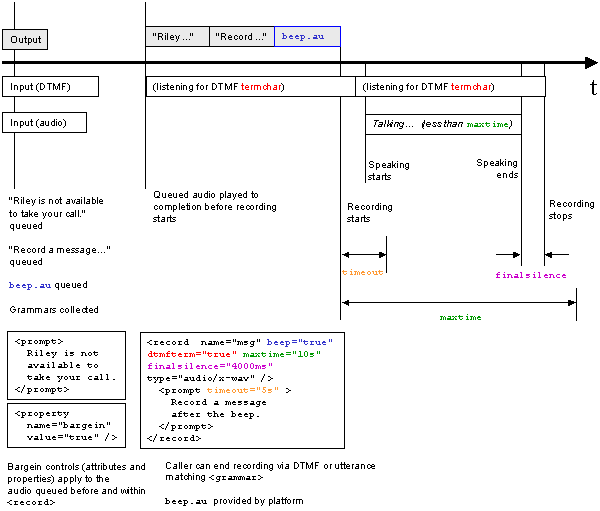Click the "Speaking ends" label
This screenshot has height=511, width=600.
pyautogui.click(x=497, y=168)
